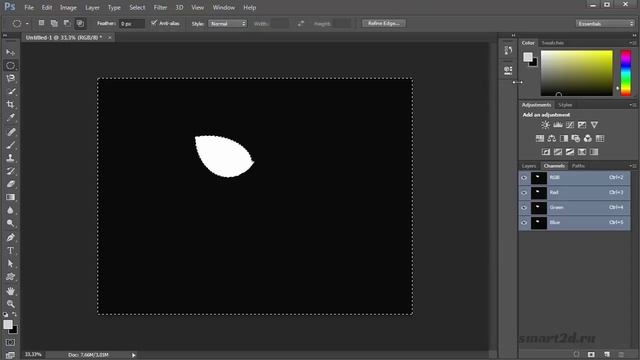The height and width of the screenshot is (360, 640).
Task: Select the Gradient tool
Action: click(11, 197)
